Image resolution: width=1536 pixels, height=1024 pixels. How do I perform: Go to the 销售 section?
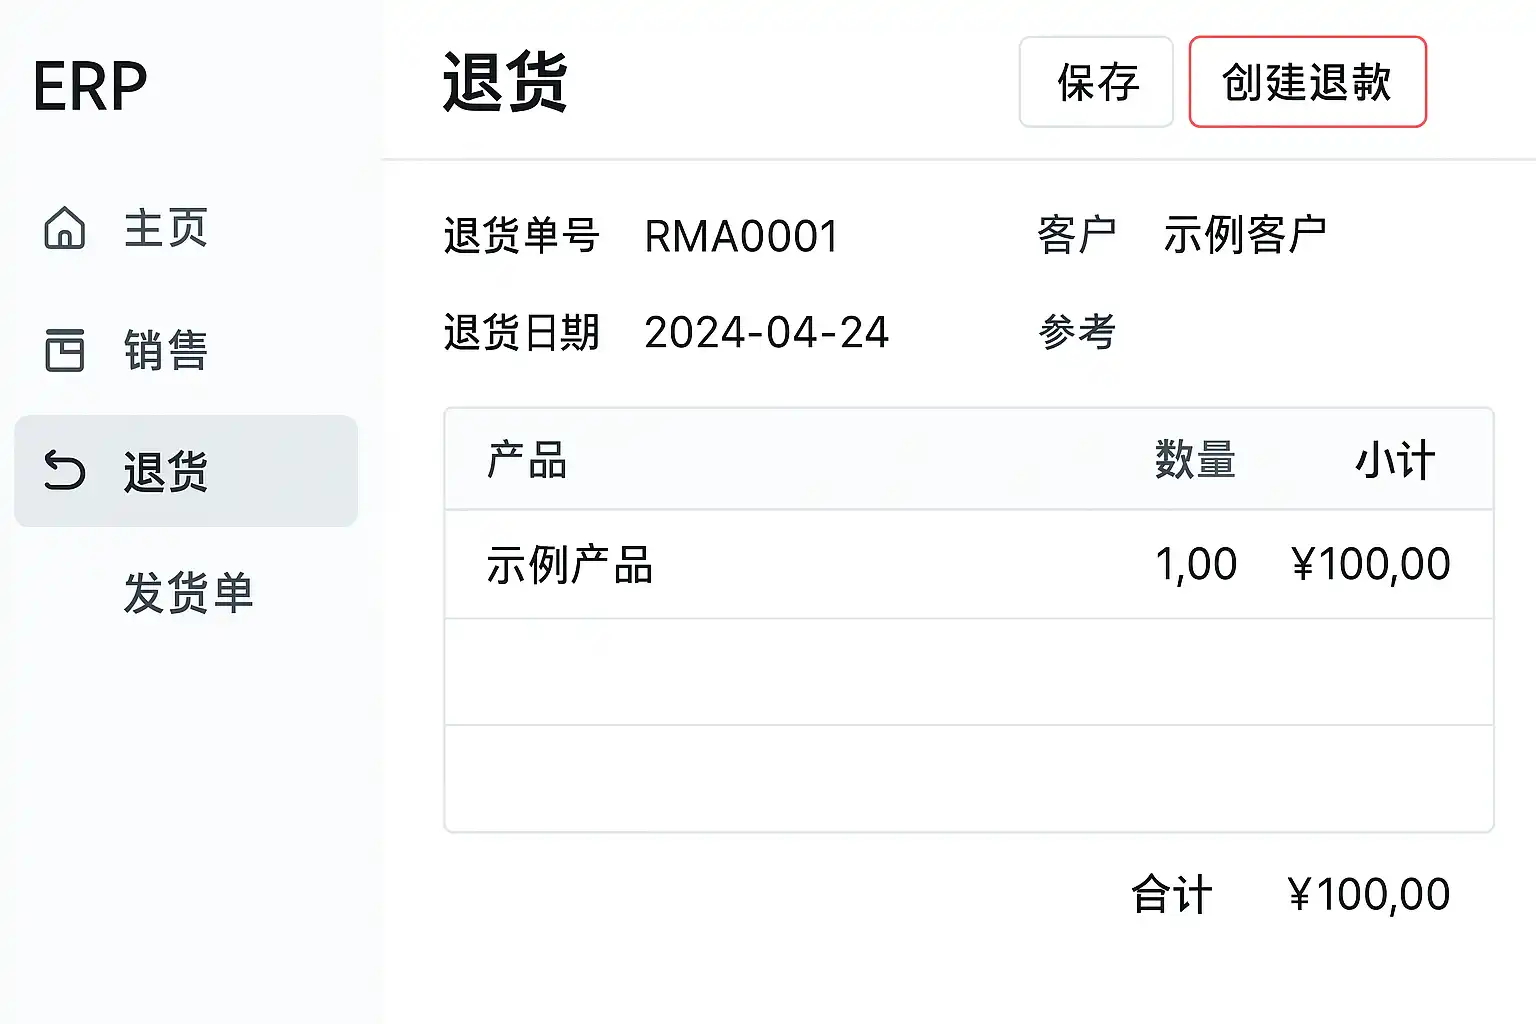click(165, 350)
